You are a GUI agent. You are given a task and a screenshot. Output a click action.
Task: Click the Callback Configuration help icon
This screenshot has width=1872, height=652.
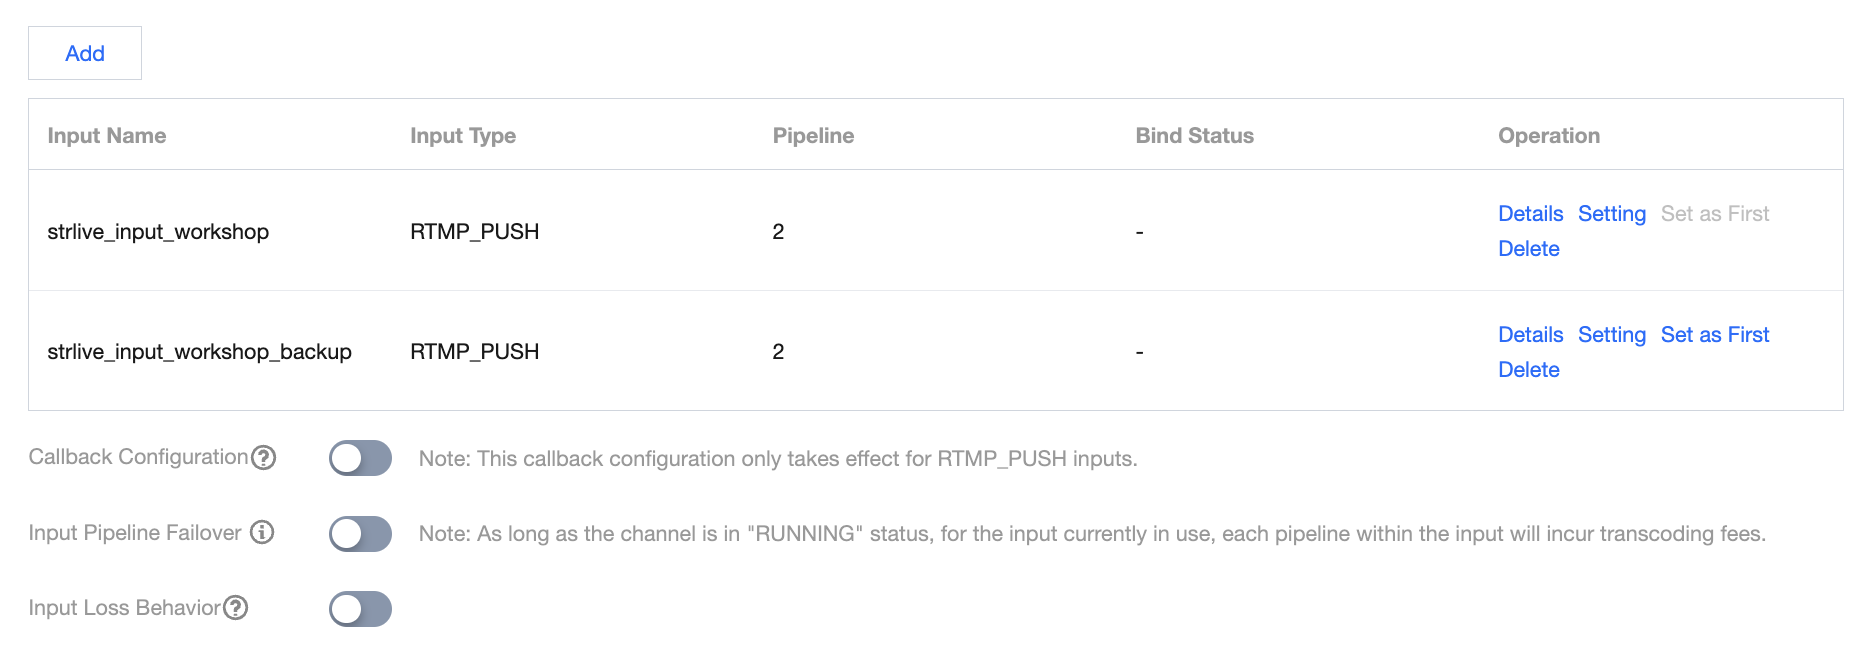(263, 458)
